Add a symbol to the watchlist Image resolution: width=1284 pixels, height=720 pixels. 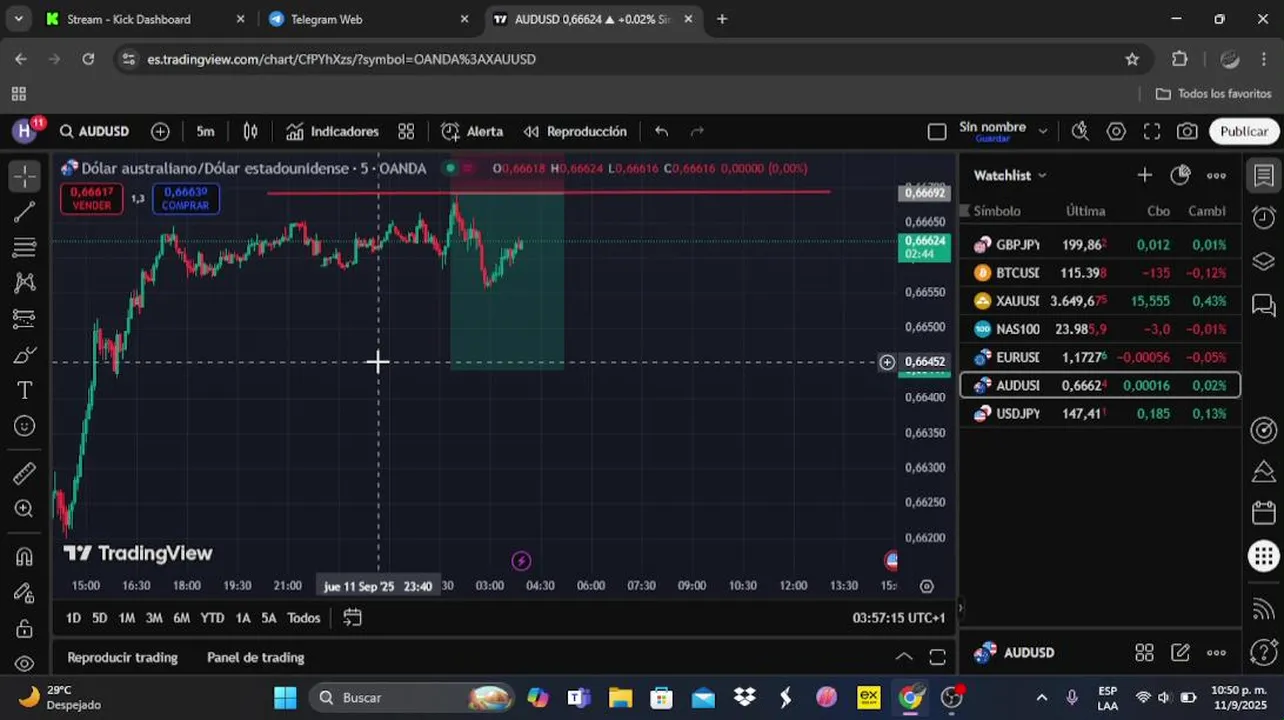coord(1144,175)
